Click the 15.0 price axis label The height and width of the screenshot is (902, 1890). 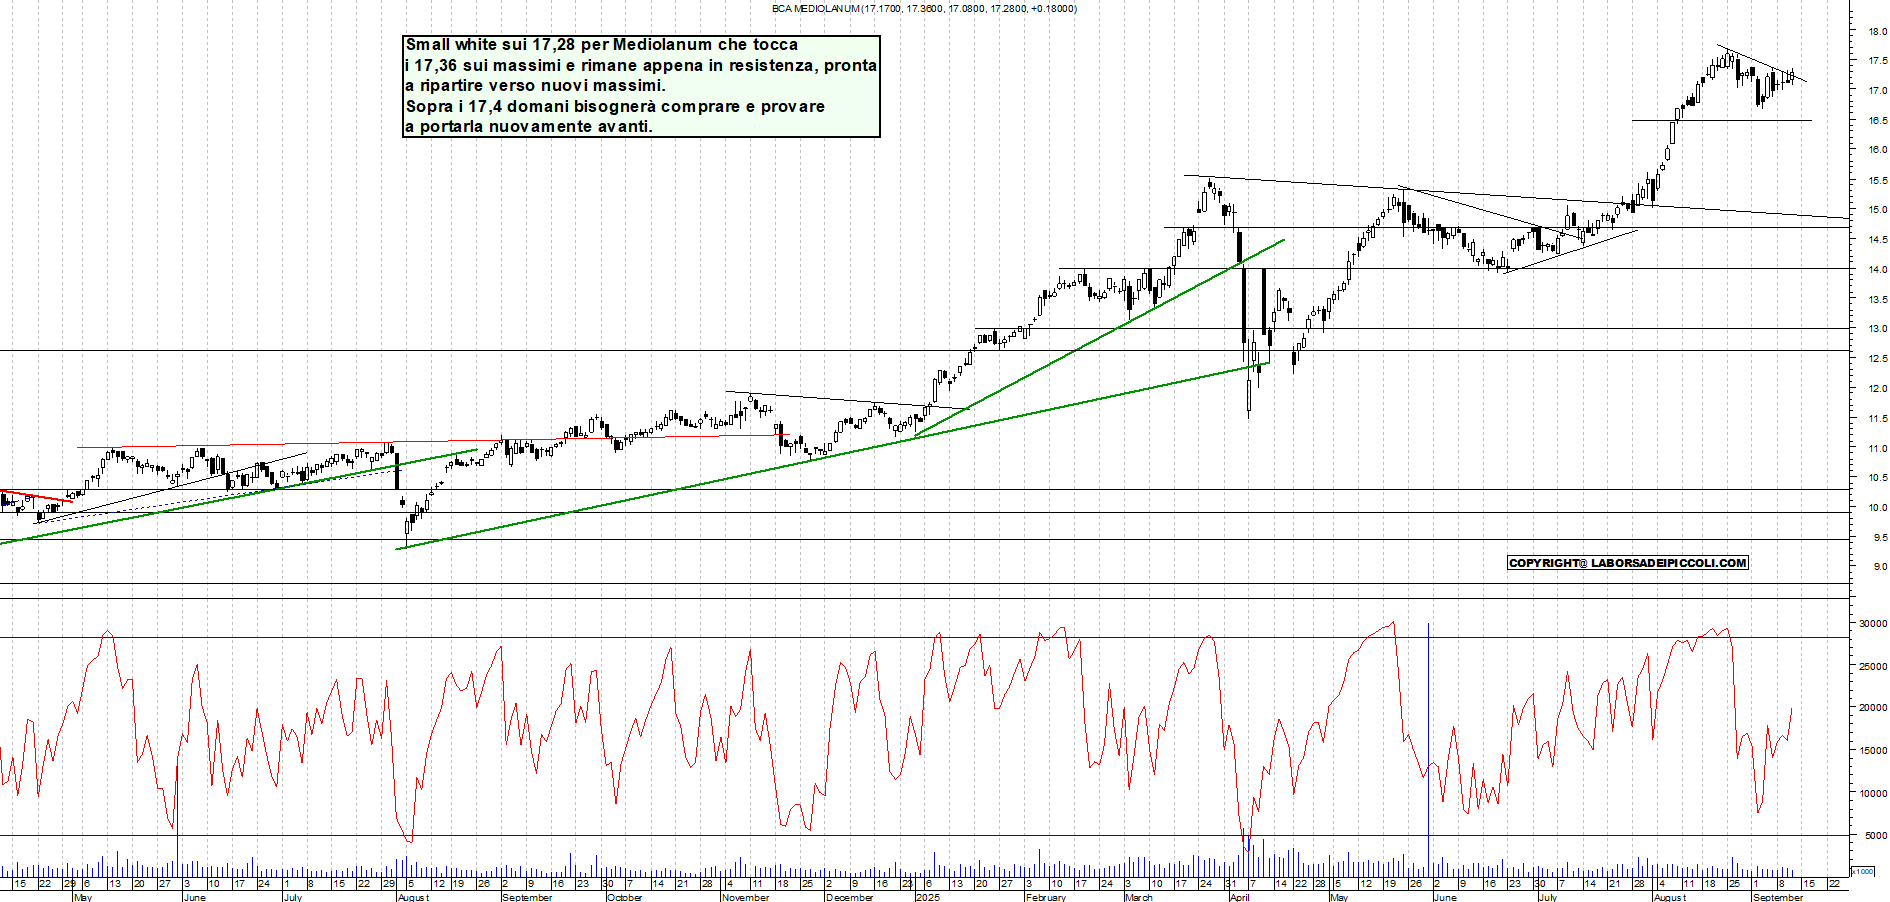point(1877,210)
